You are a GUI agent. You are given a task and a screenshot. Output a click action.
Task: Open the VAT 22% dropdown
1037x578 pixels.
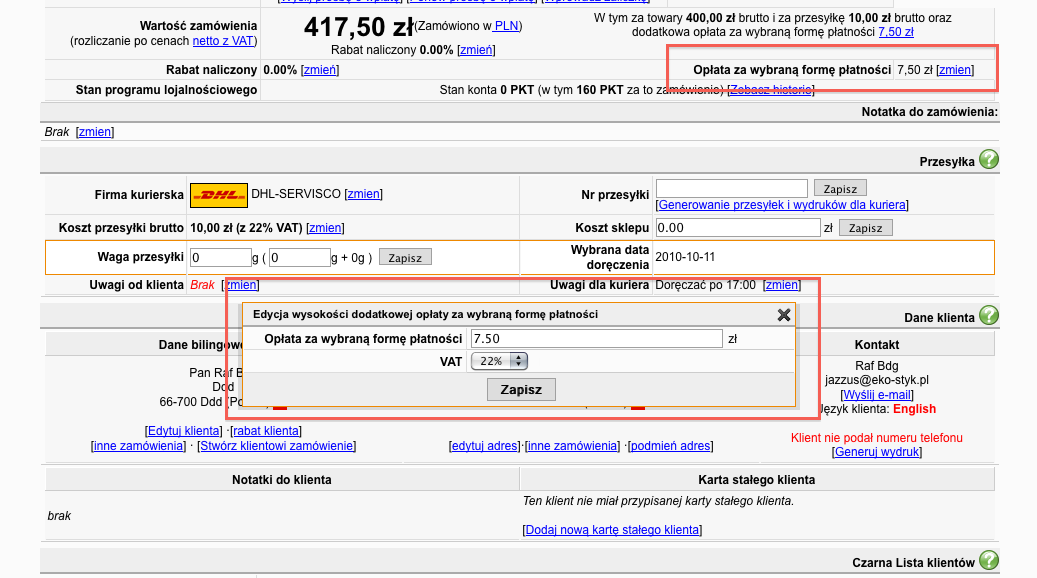499,361
